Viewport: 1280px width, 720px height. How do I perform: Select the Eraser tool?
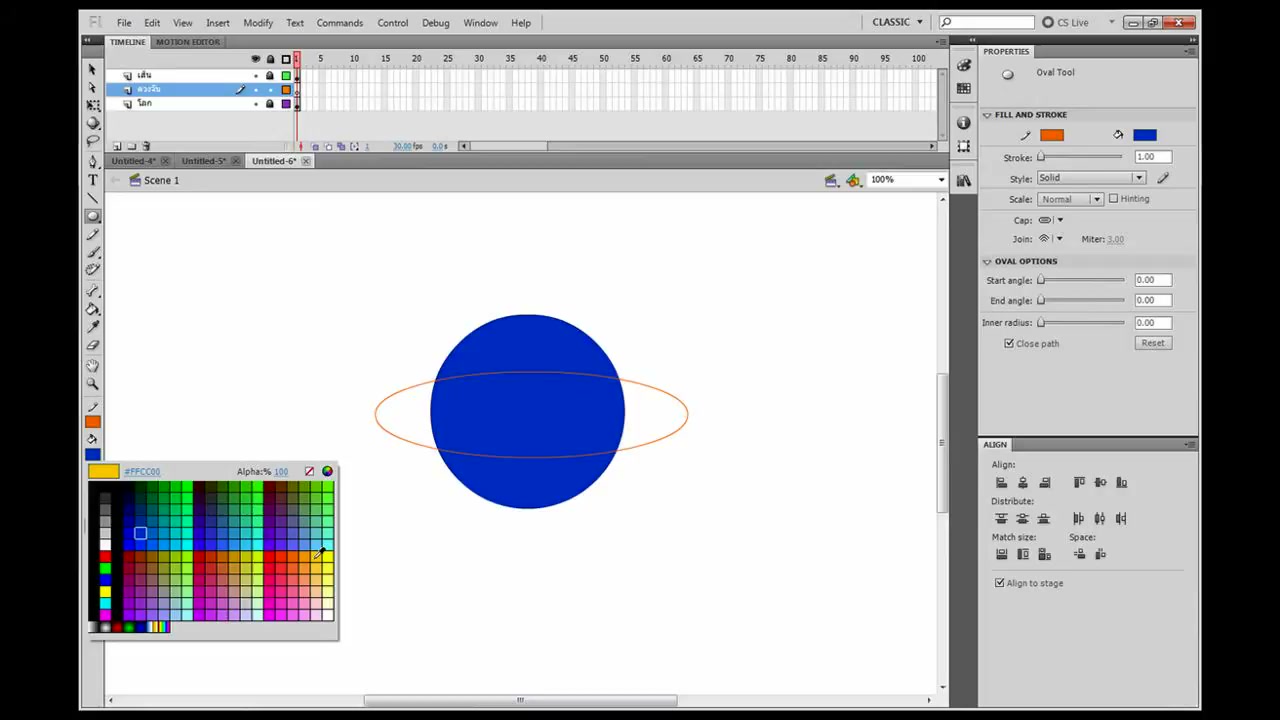pyautogui.click(x=92, y=345)
